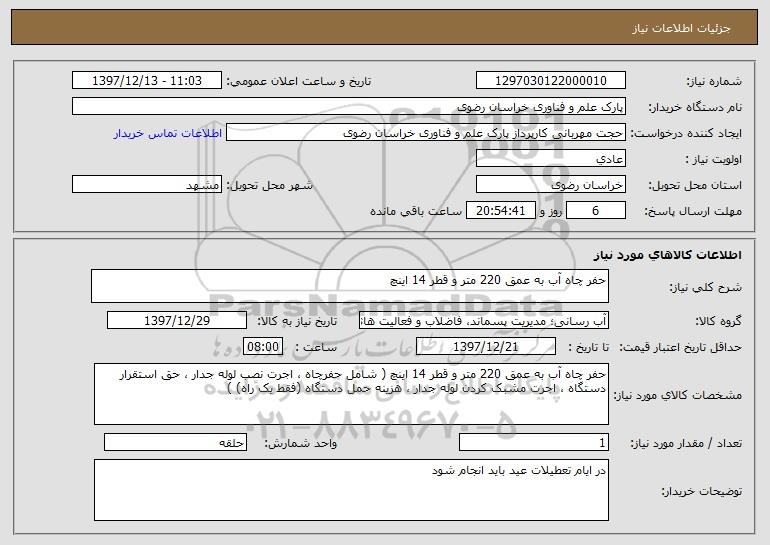The height and width of the screenshot is (545, 770).
Task: Click the label تاریخ و ساعت اعلان عمومی
Action: 299,81
